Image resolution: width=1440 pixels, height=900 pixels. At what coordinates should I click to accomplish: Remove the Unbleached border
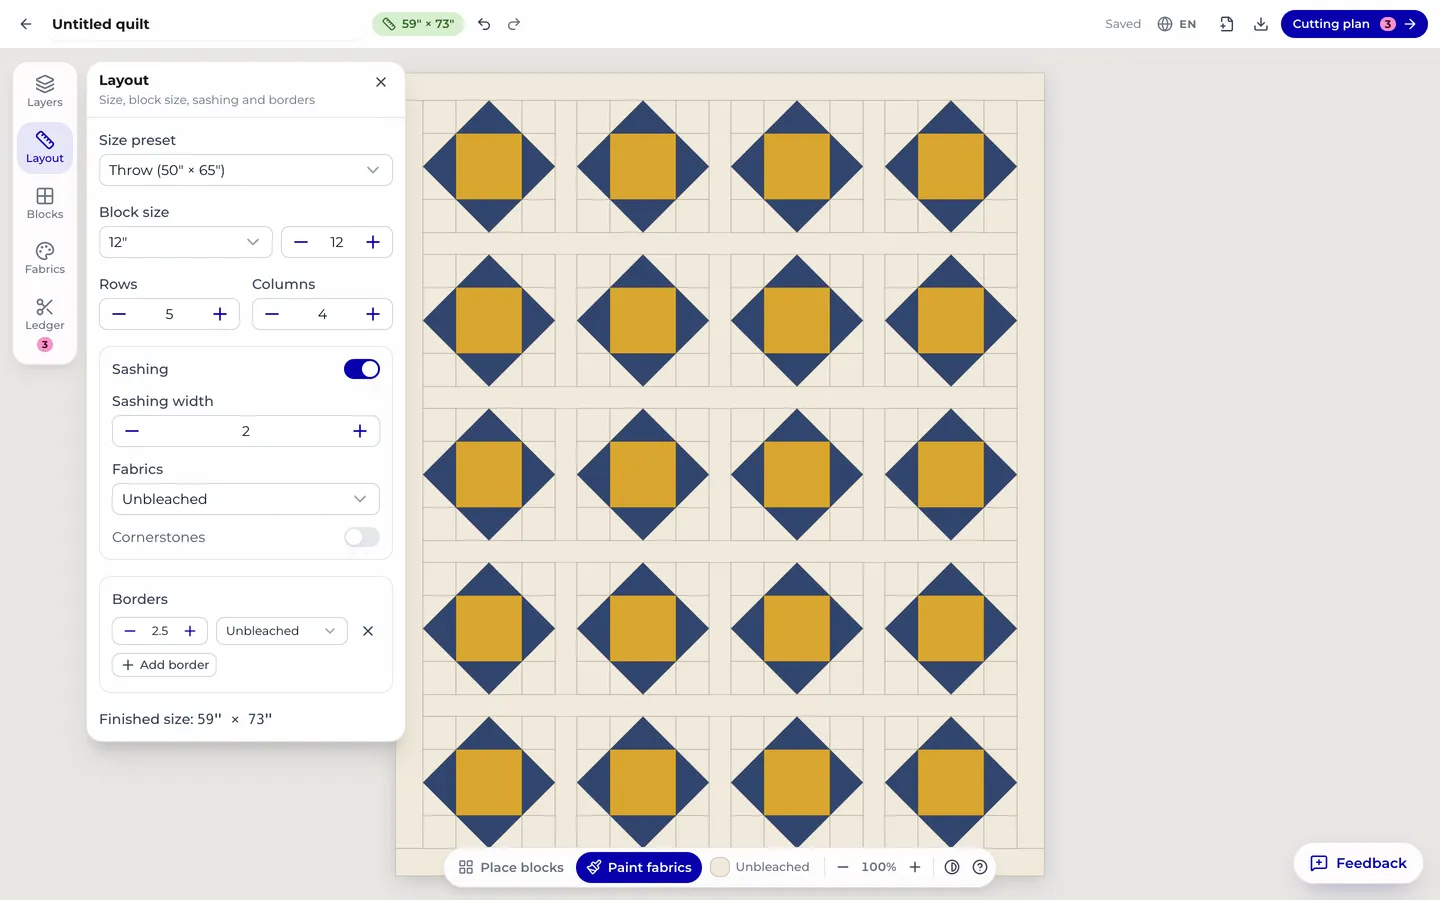[x=368, y=631]
